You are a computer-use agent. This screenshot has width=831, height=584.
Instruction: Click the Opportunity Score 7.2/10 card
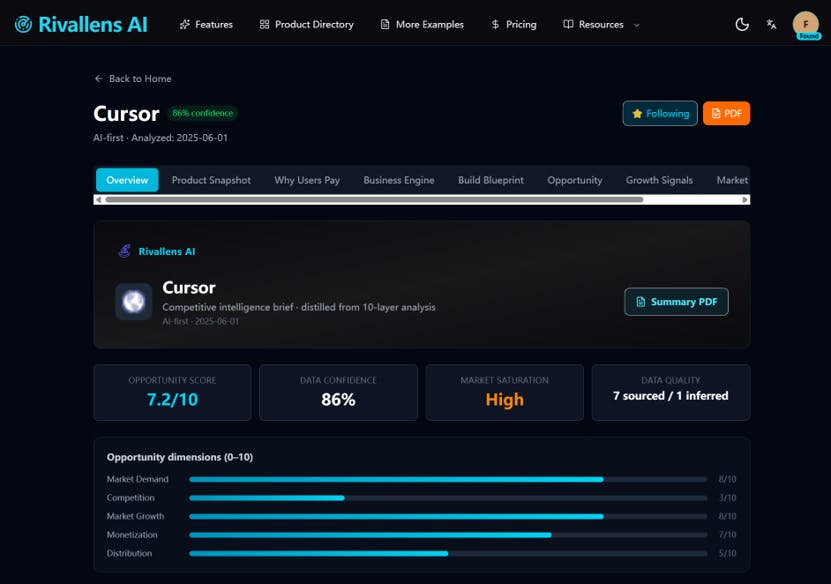pos(172,393)
